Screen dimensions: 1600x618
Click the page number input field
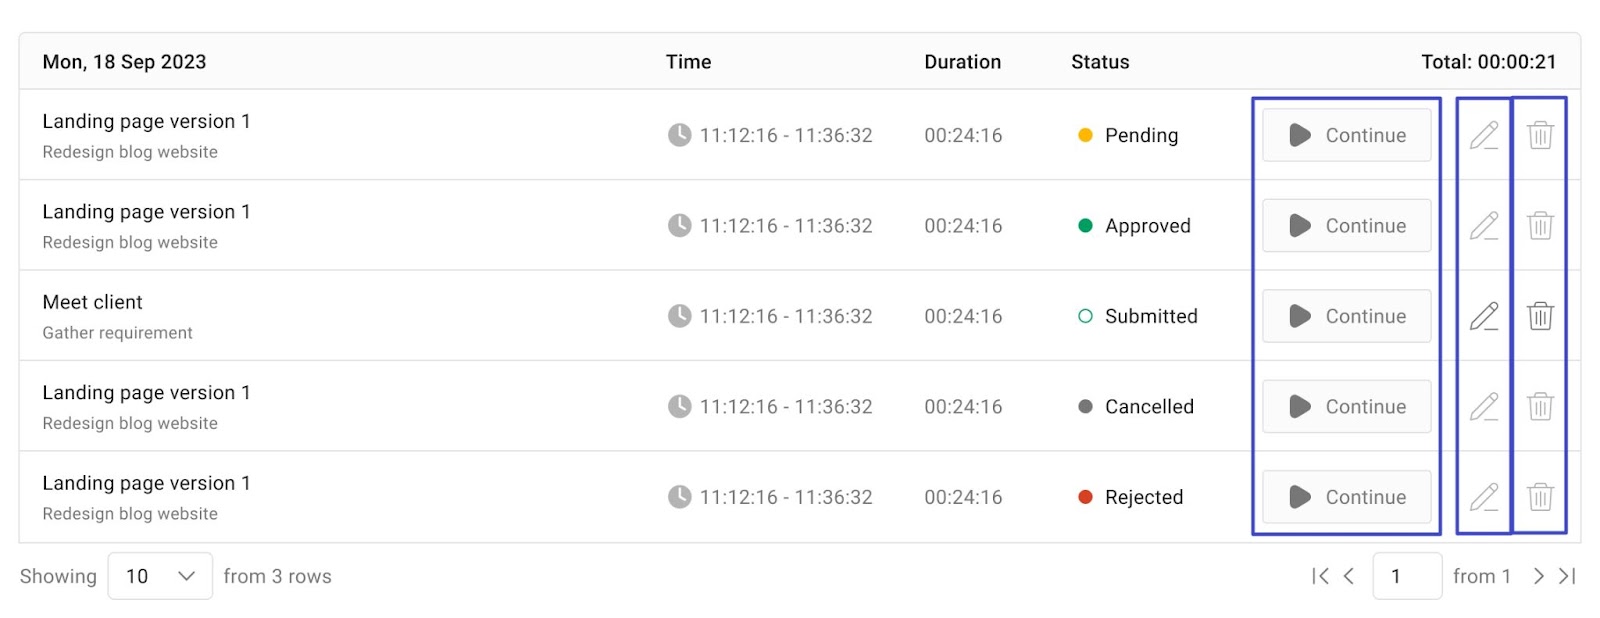(1406, 576)
